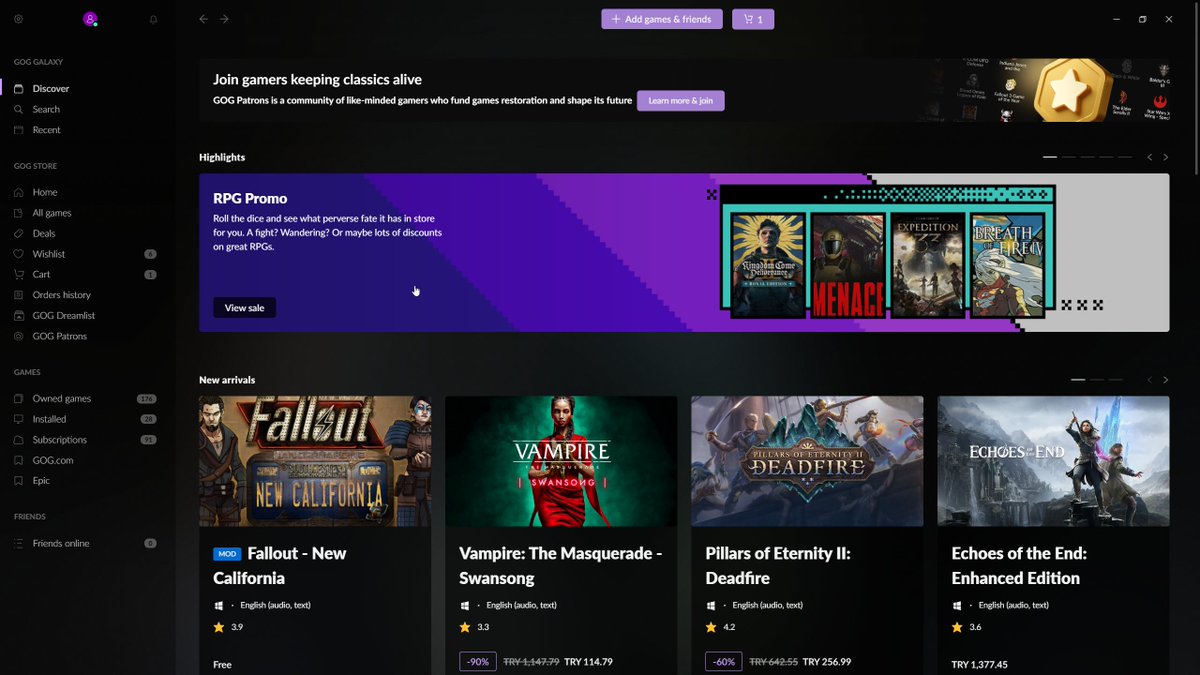Click View sale on RPG Promo

pos(244,308)
